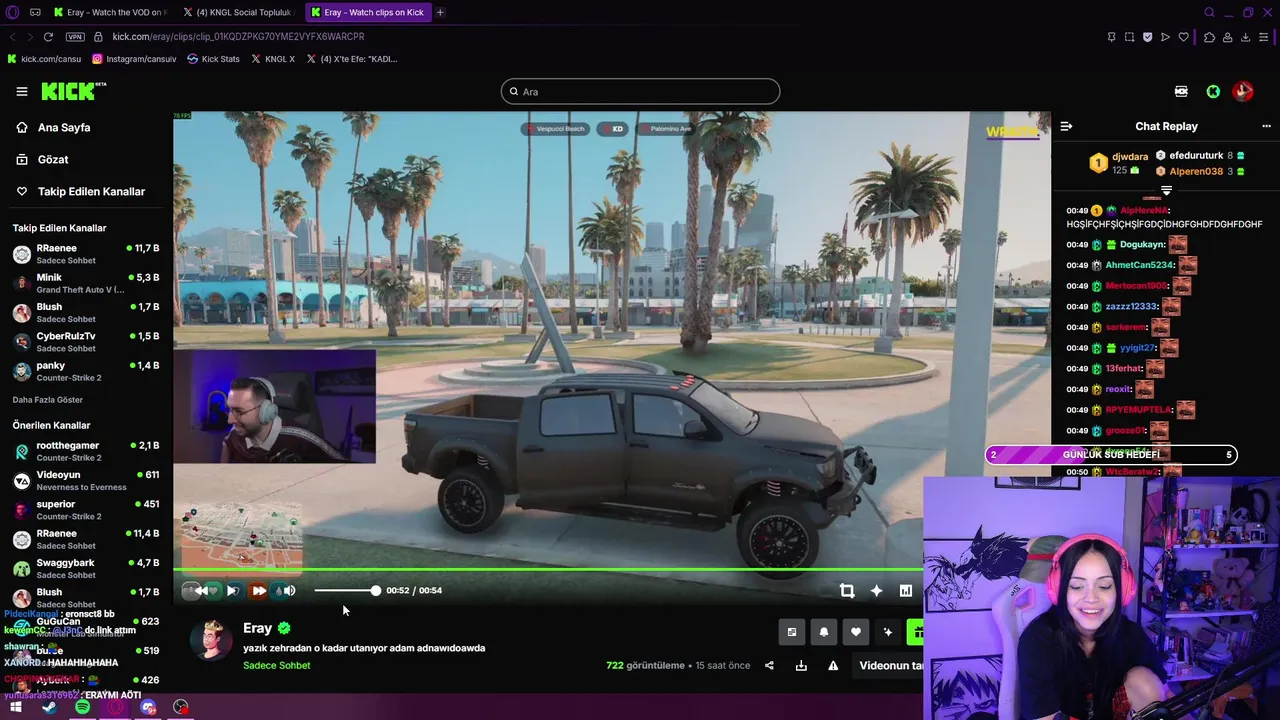Open CyberRulzTv channel in sidebar

coord(86,342)
